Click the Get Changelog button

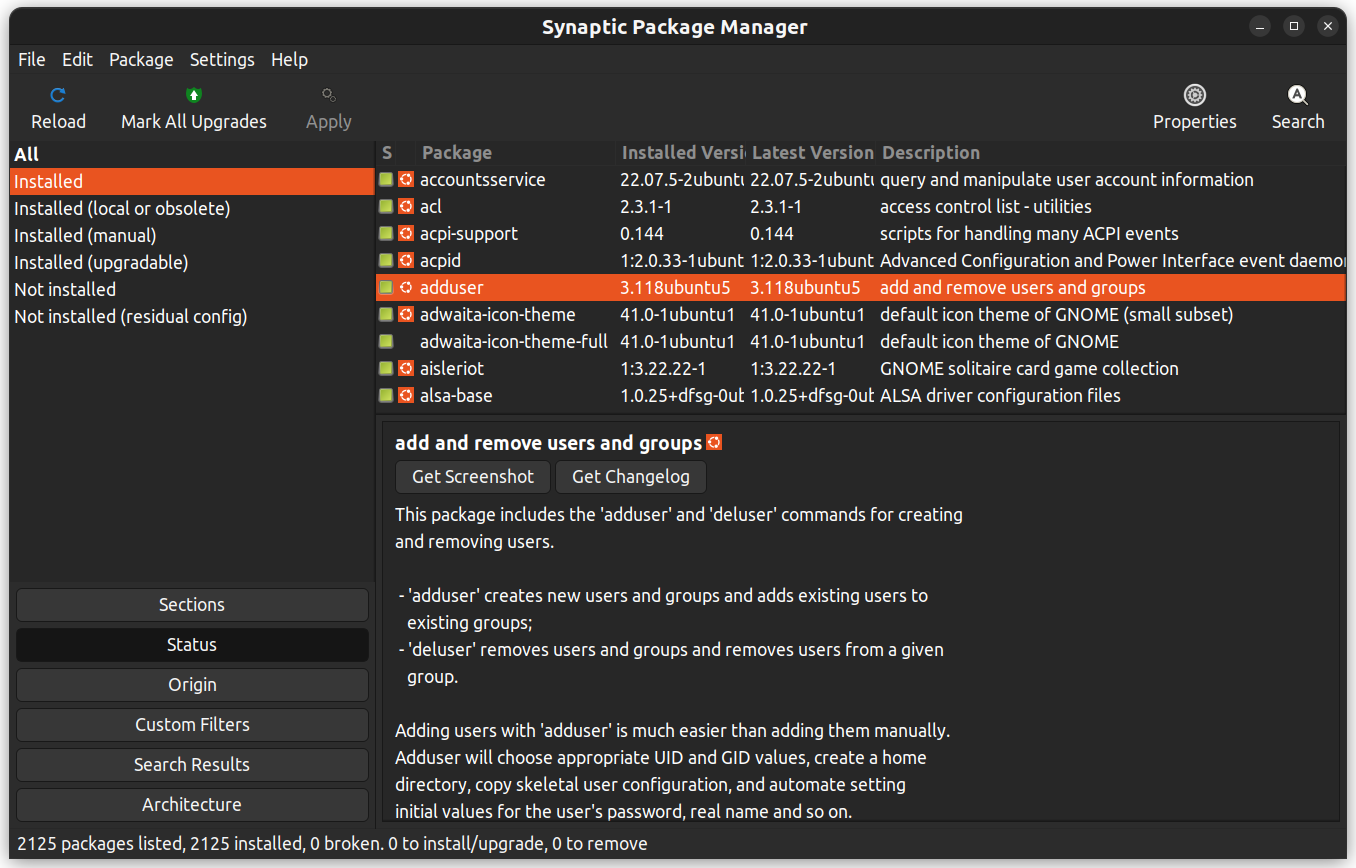631,477
